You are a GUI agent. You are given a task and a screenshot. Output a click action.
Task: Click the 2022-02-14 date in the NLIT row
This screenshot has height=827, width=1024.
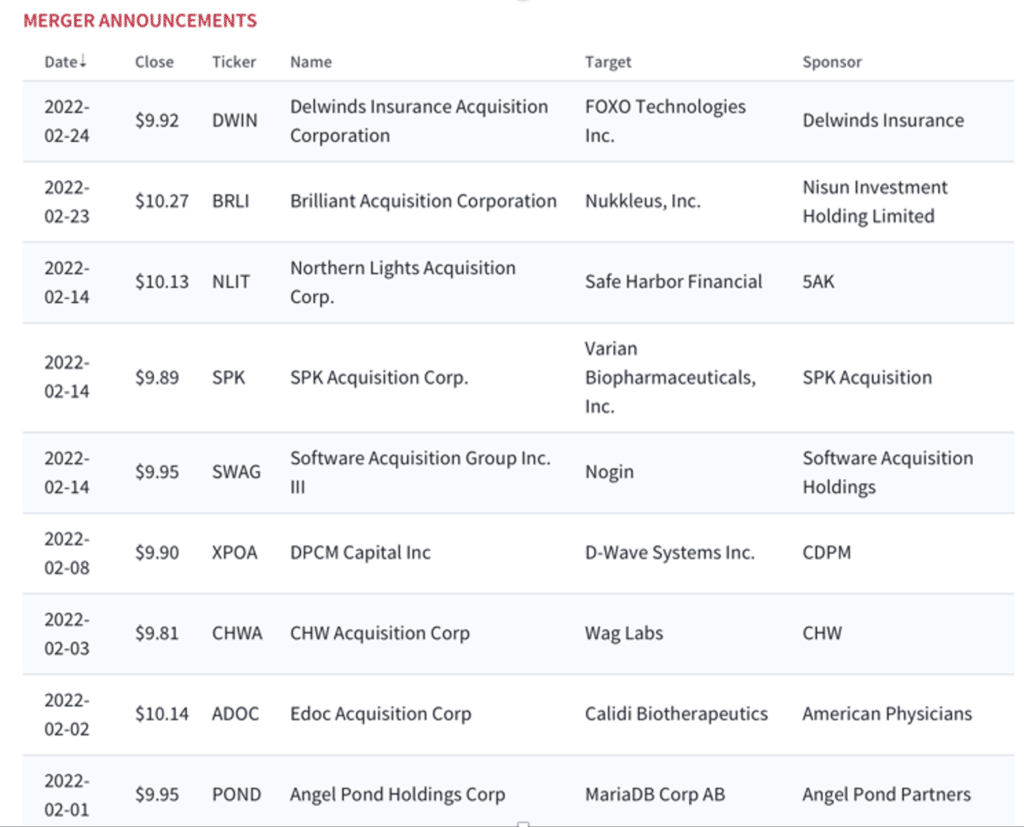click(67, 282)
